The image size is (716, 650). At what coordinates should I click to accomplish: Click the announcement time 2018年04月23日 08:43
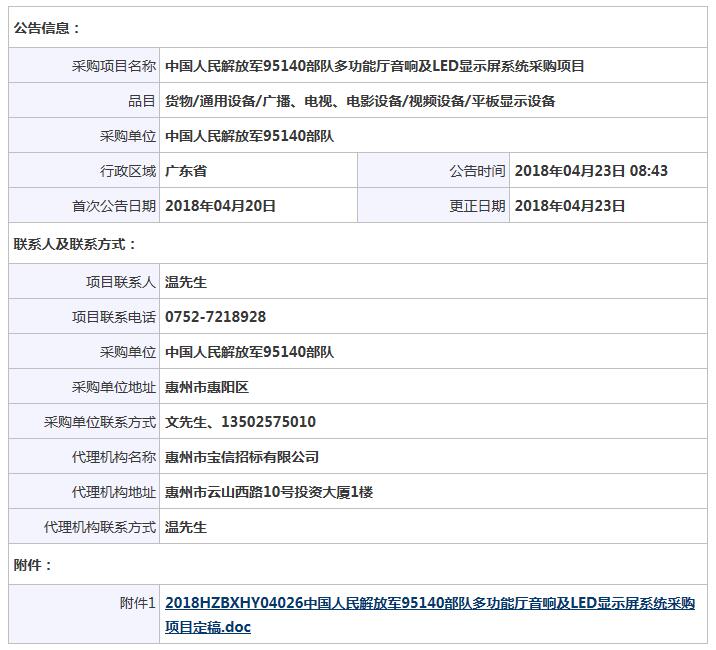point(591,171)
